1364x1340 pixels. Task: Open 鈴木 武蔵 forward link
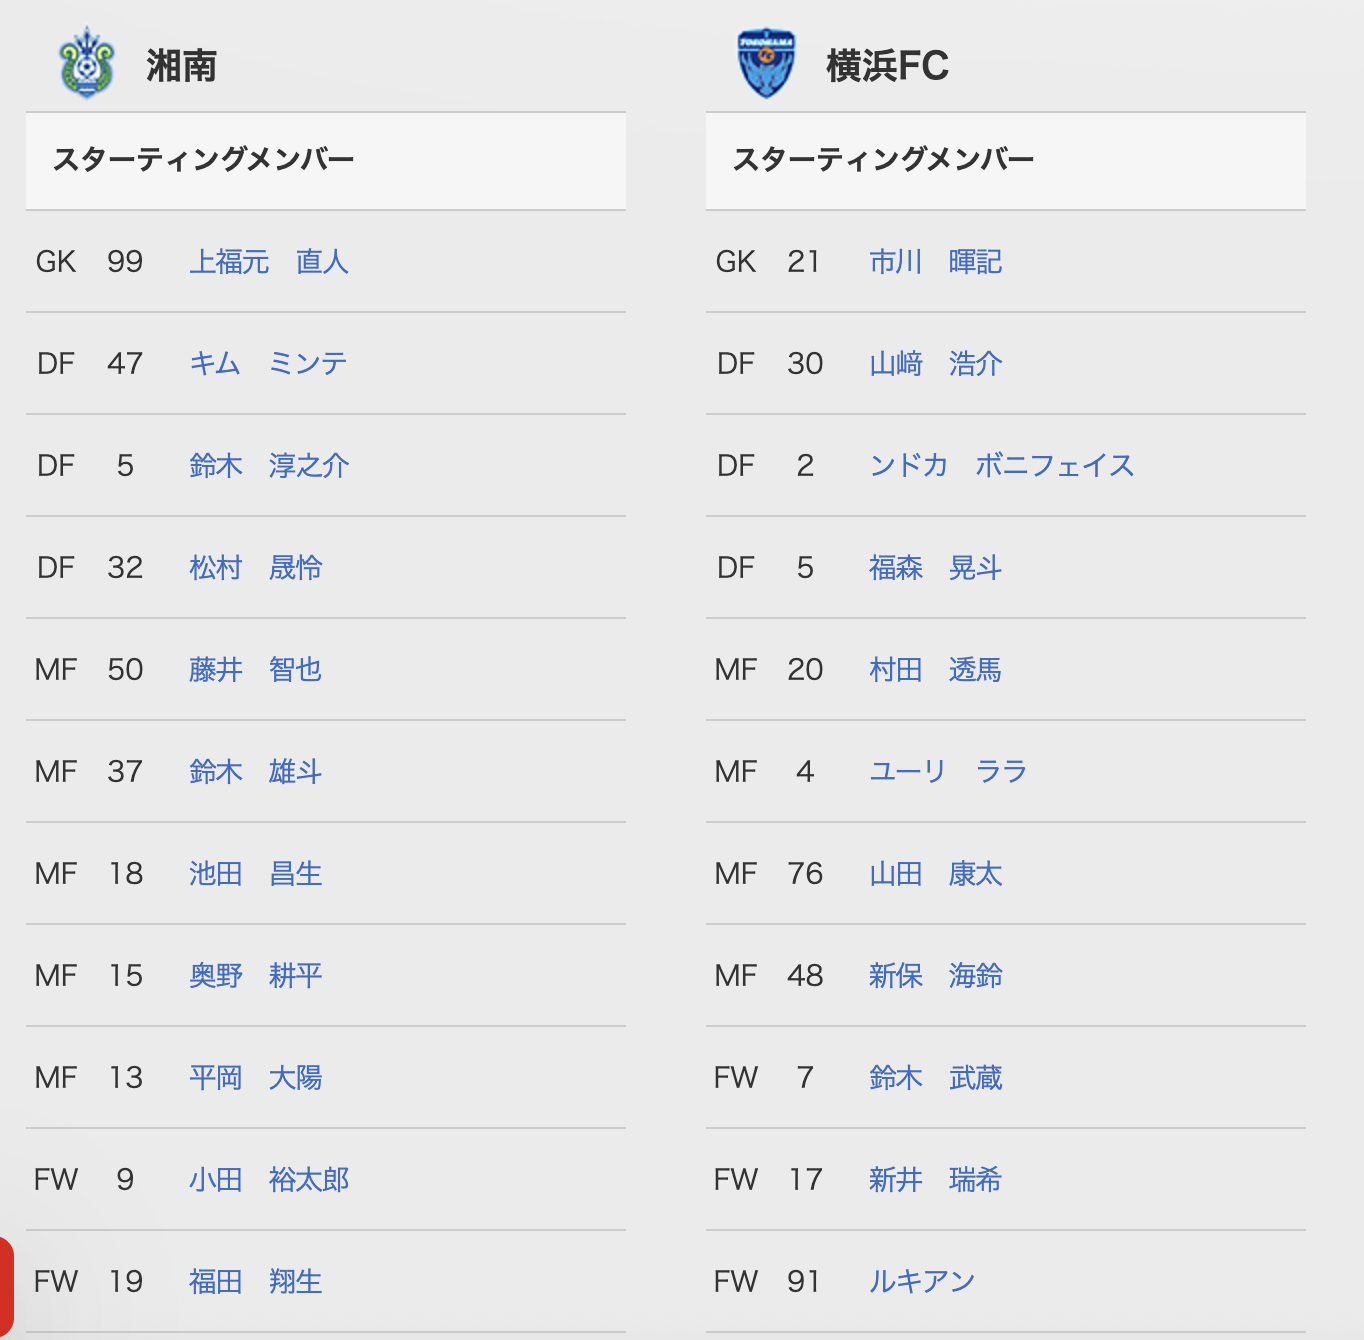[x=936, y=1078]
